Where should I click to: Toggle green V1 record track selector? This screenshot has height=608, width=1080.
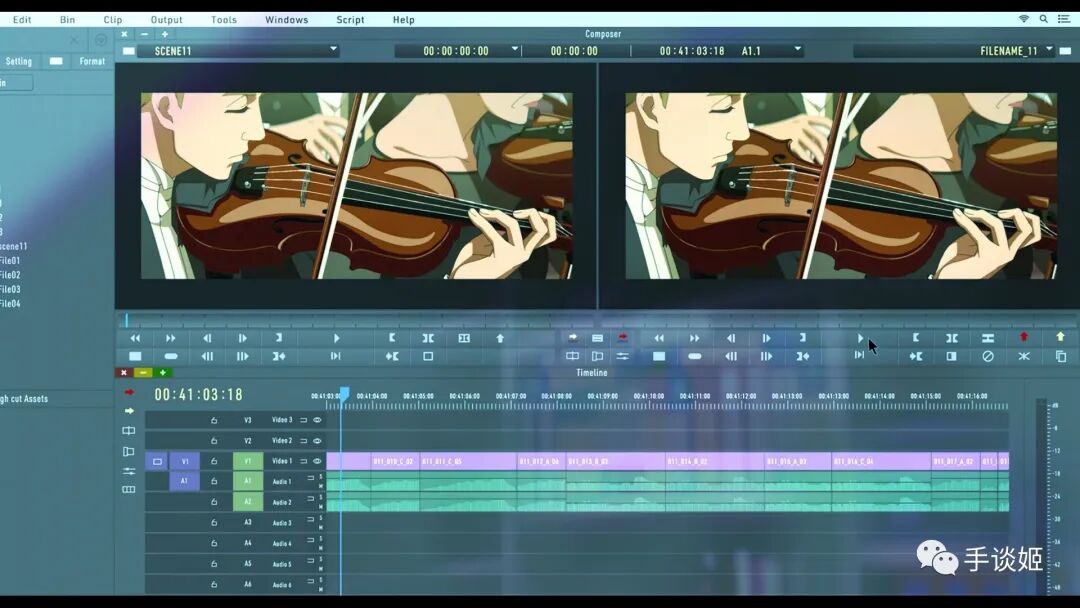pos(248,461)
